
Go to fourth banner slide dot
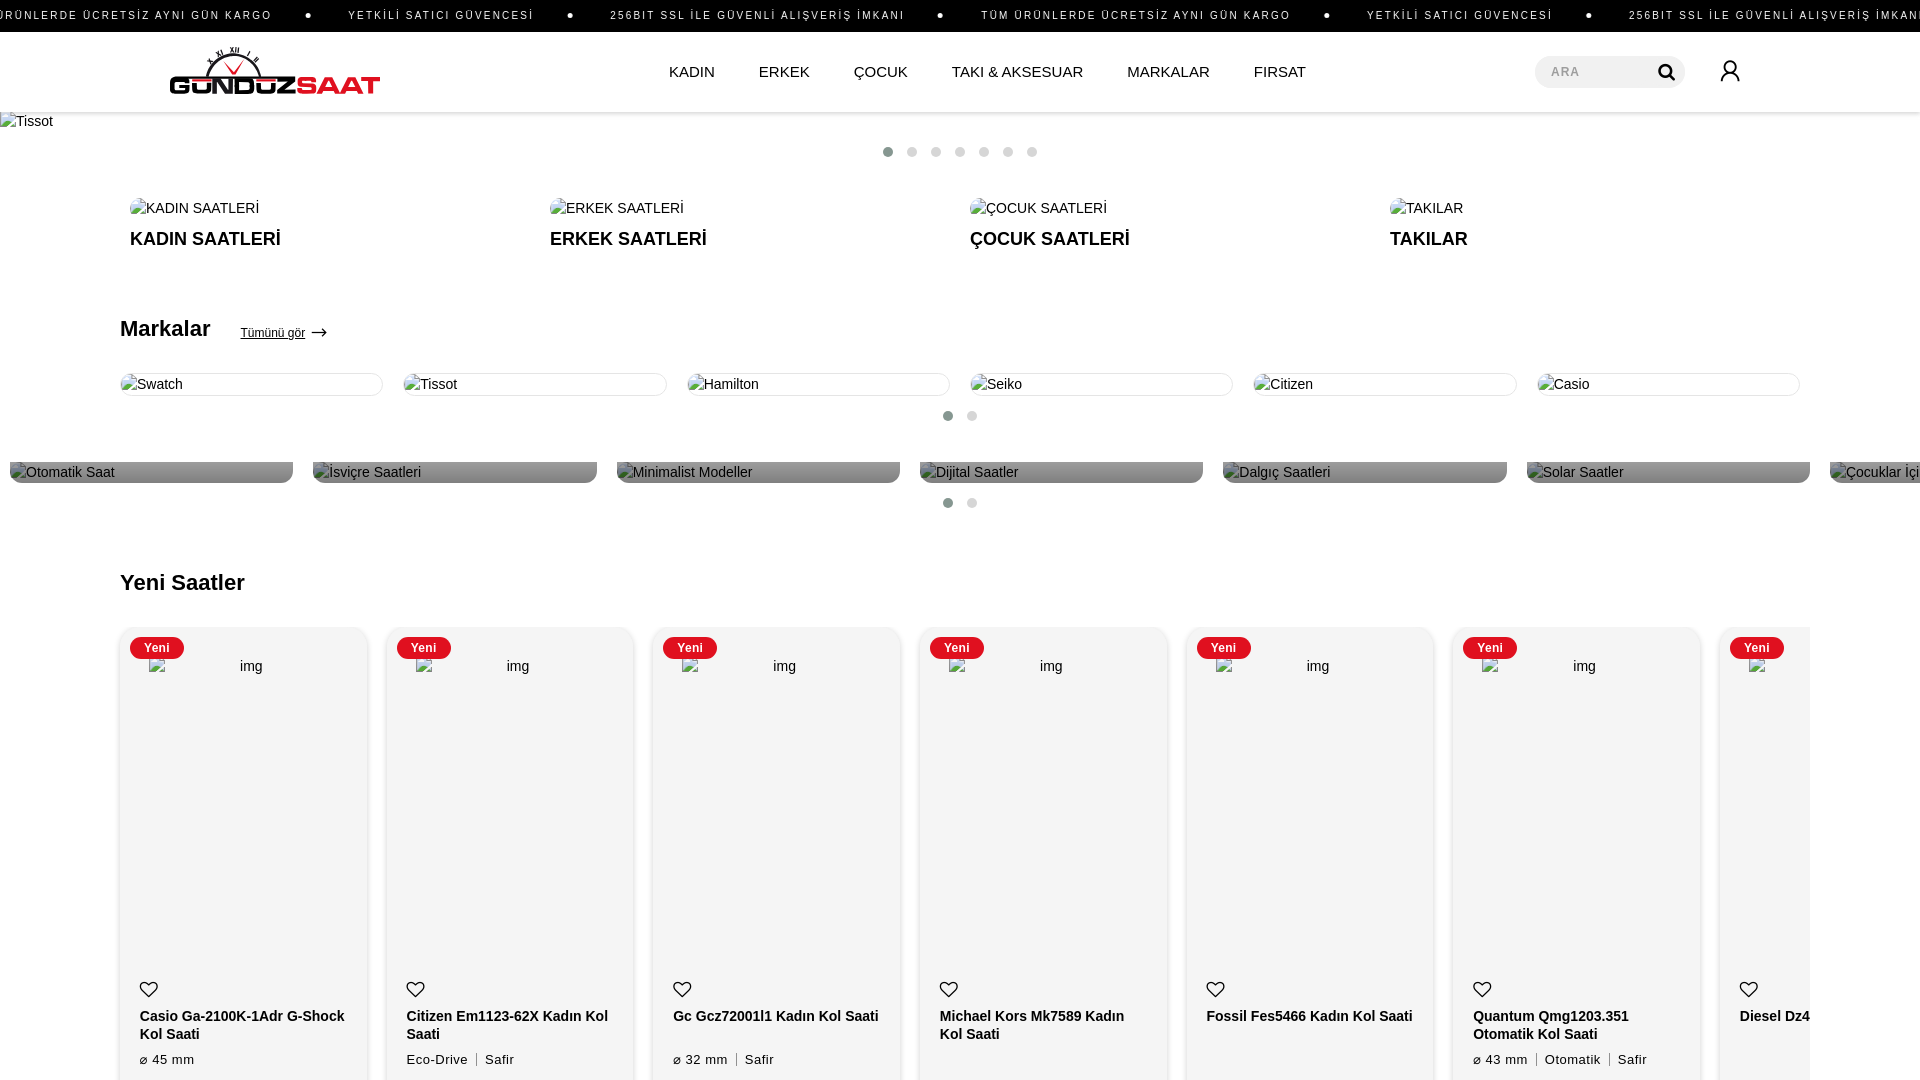pos(960,152)
